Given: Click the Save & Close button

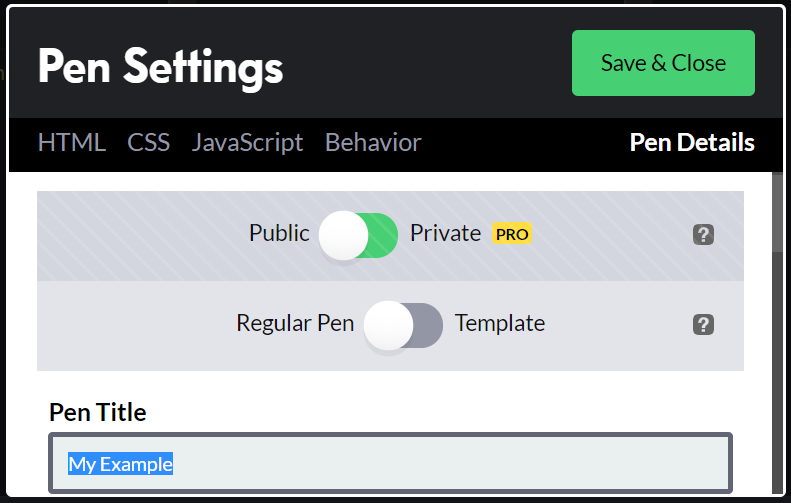Looking at the screenshot, I should pos(663,63).
